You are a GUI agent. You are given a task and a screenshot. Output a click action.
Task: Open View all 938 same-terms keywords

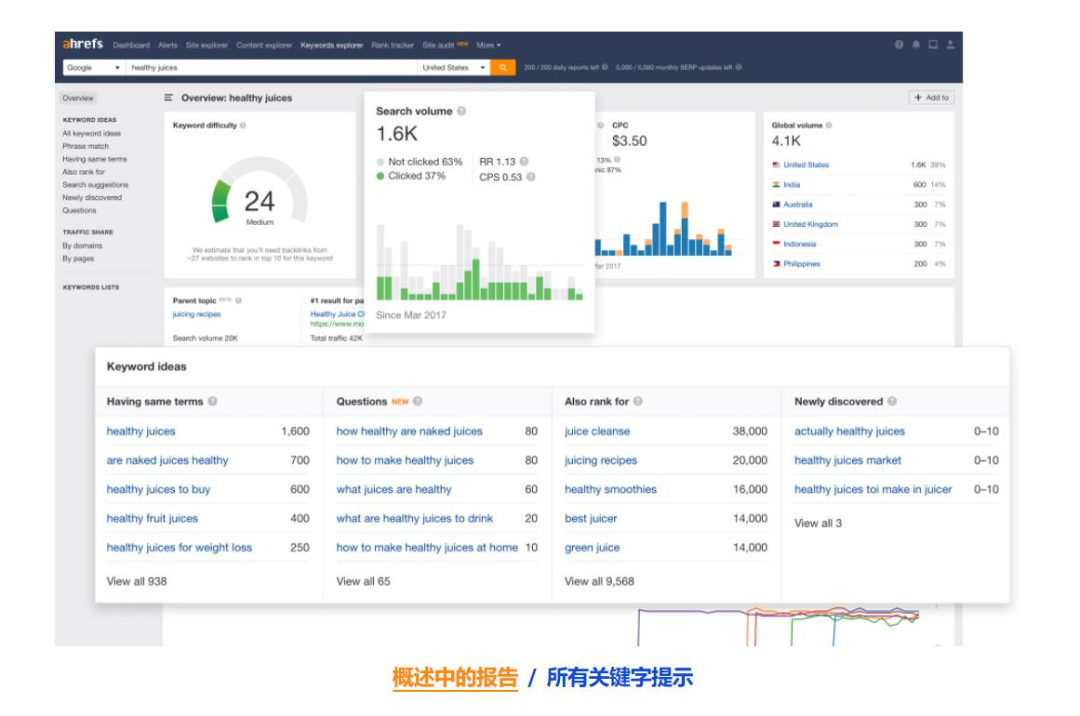tap(137, 581)
